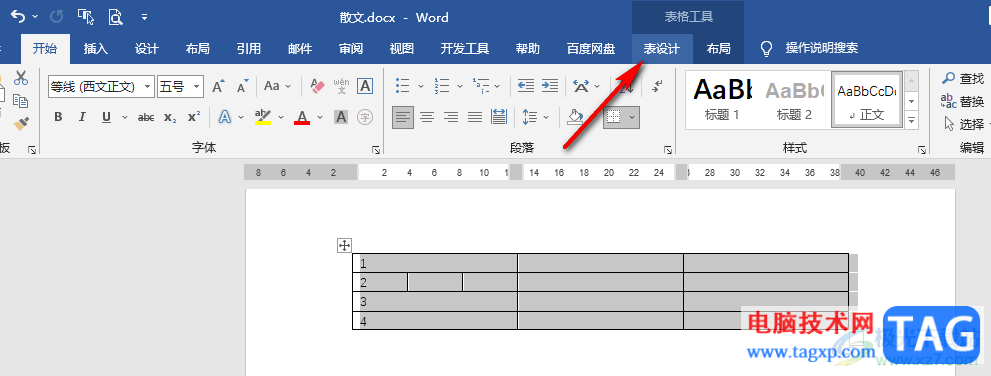Switch to the 设计 tab

(x=147, y=49)
